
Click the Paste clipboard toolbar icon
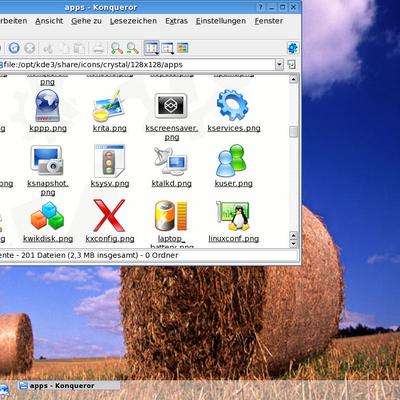(x=79, y=48)
